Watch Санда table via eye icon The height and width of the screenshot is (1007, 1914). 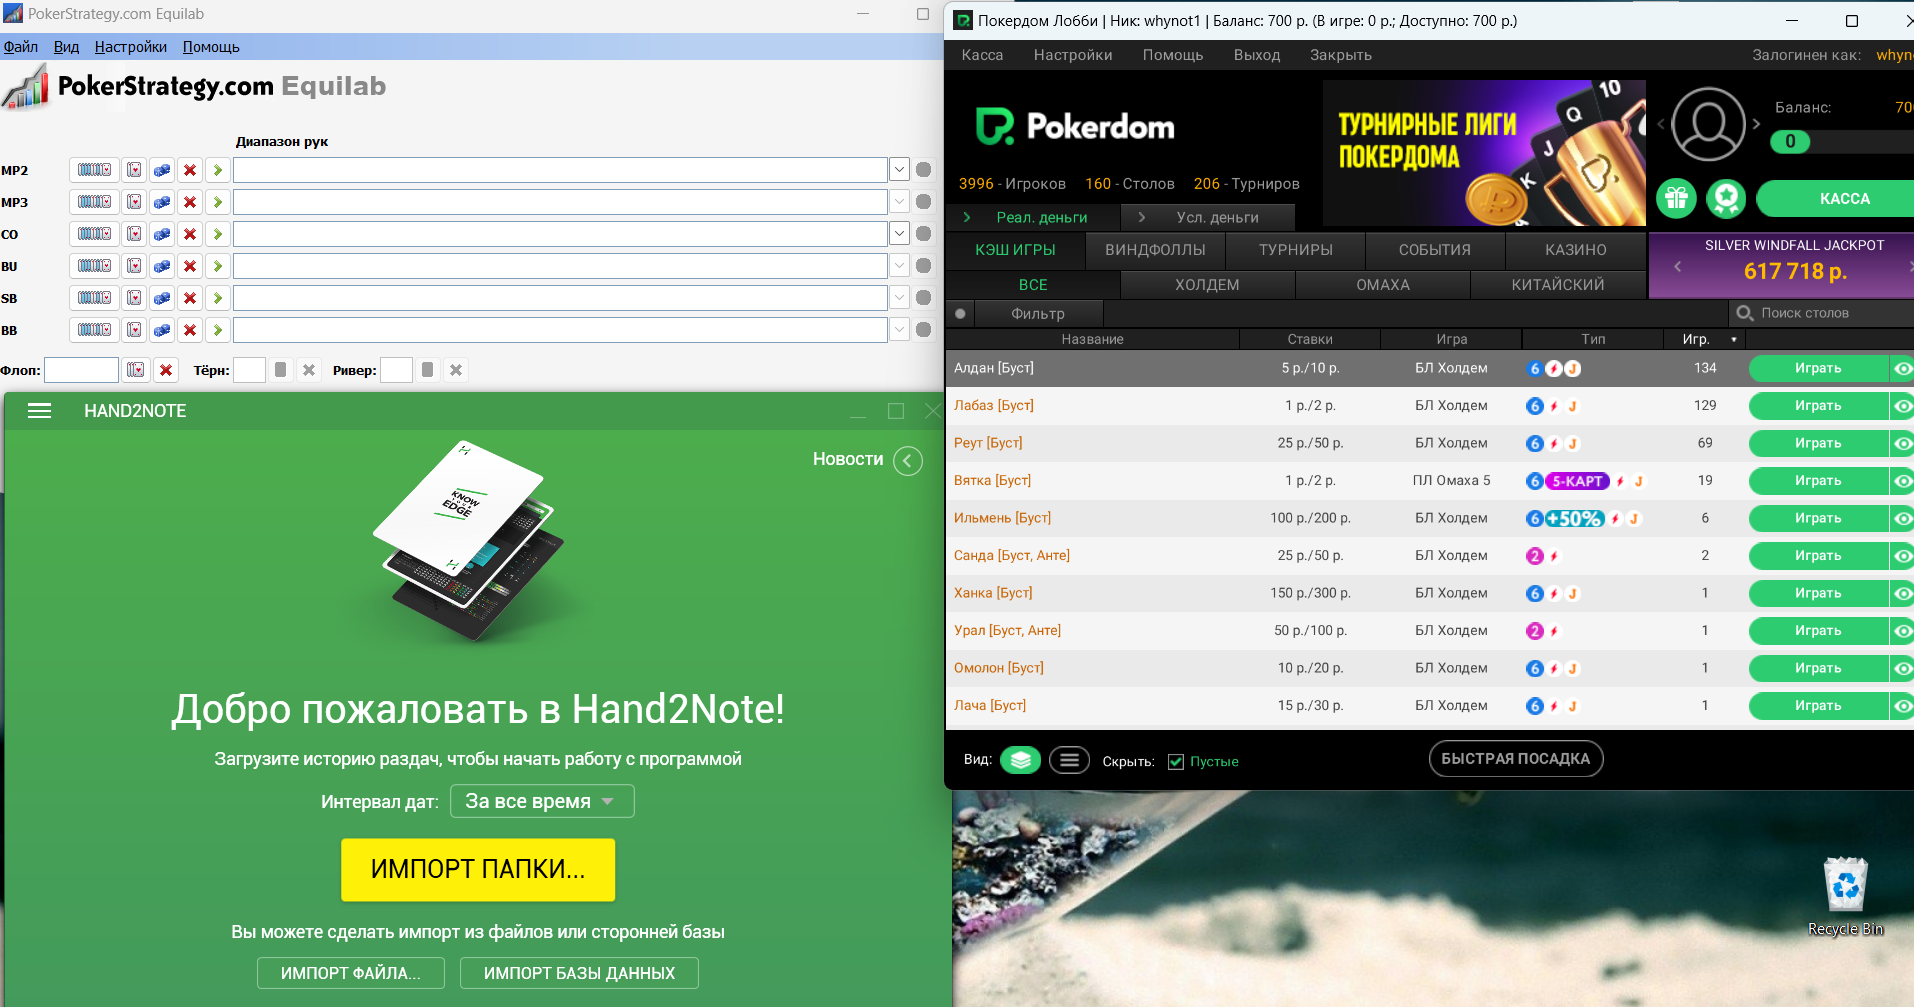(1902, 556)
